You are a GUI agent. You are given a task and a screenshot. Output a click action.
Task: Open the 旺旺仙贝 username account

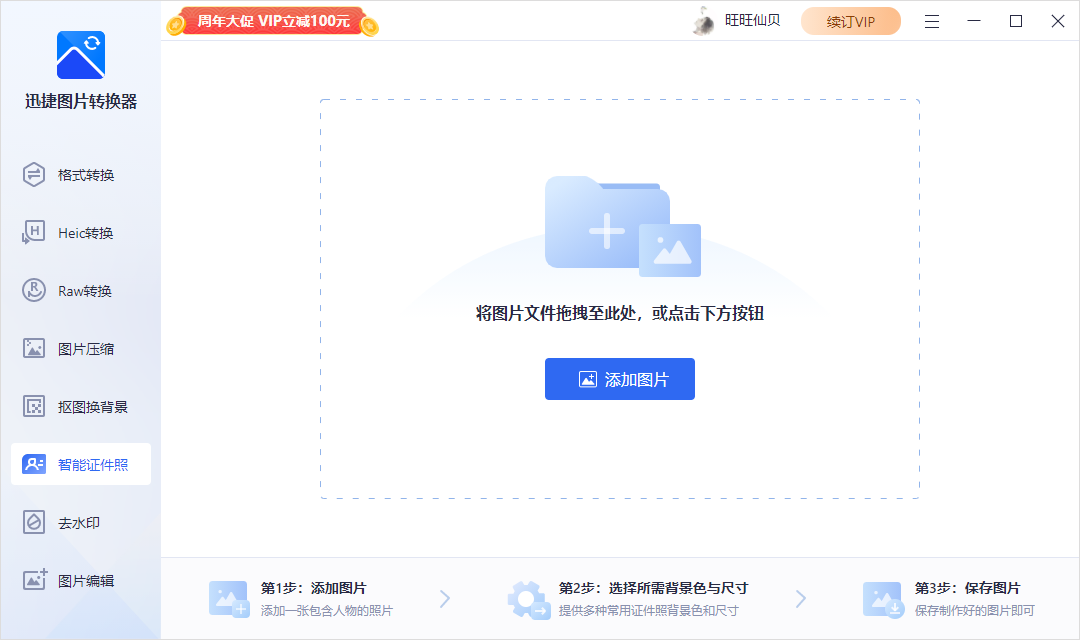752,21
